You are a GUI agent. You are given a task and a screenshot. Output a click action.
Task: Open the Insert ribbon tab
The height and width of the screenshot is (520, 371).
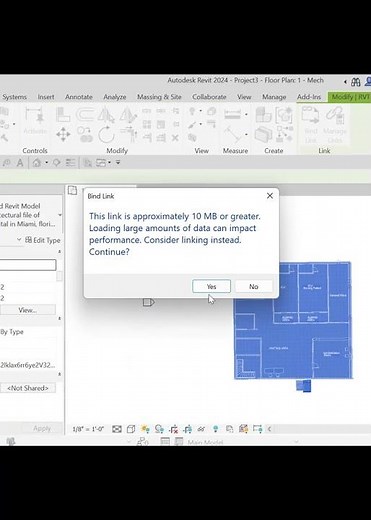point(46,97)
